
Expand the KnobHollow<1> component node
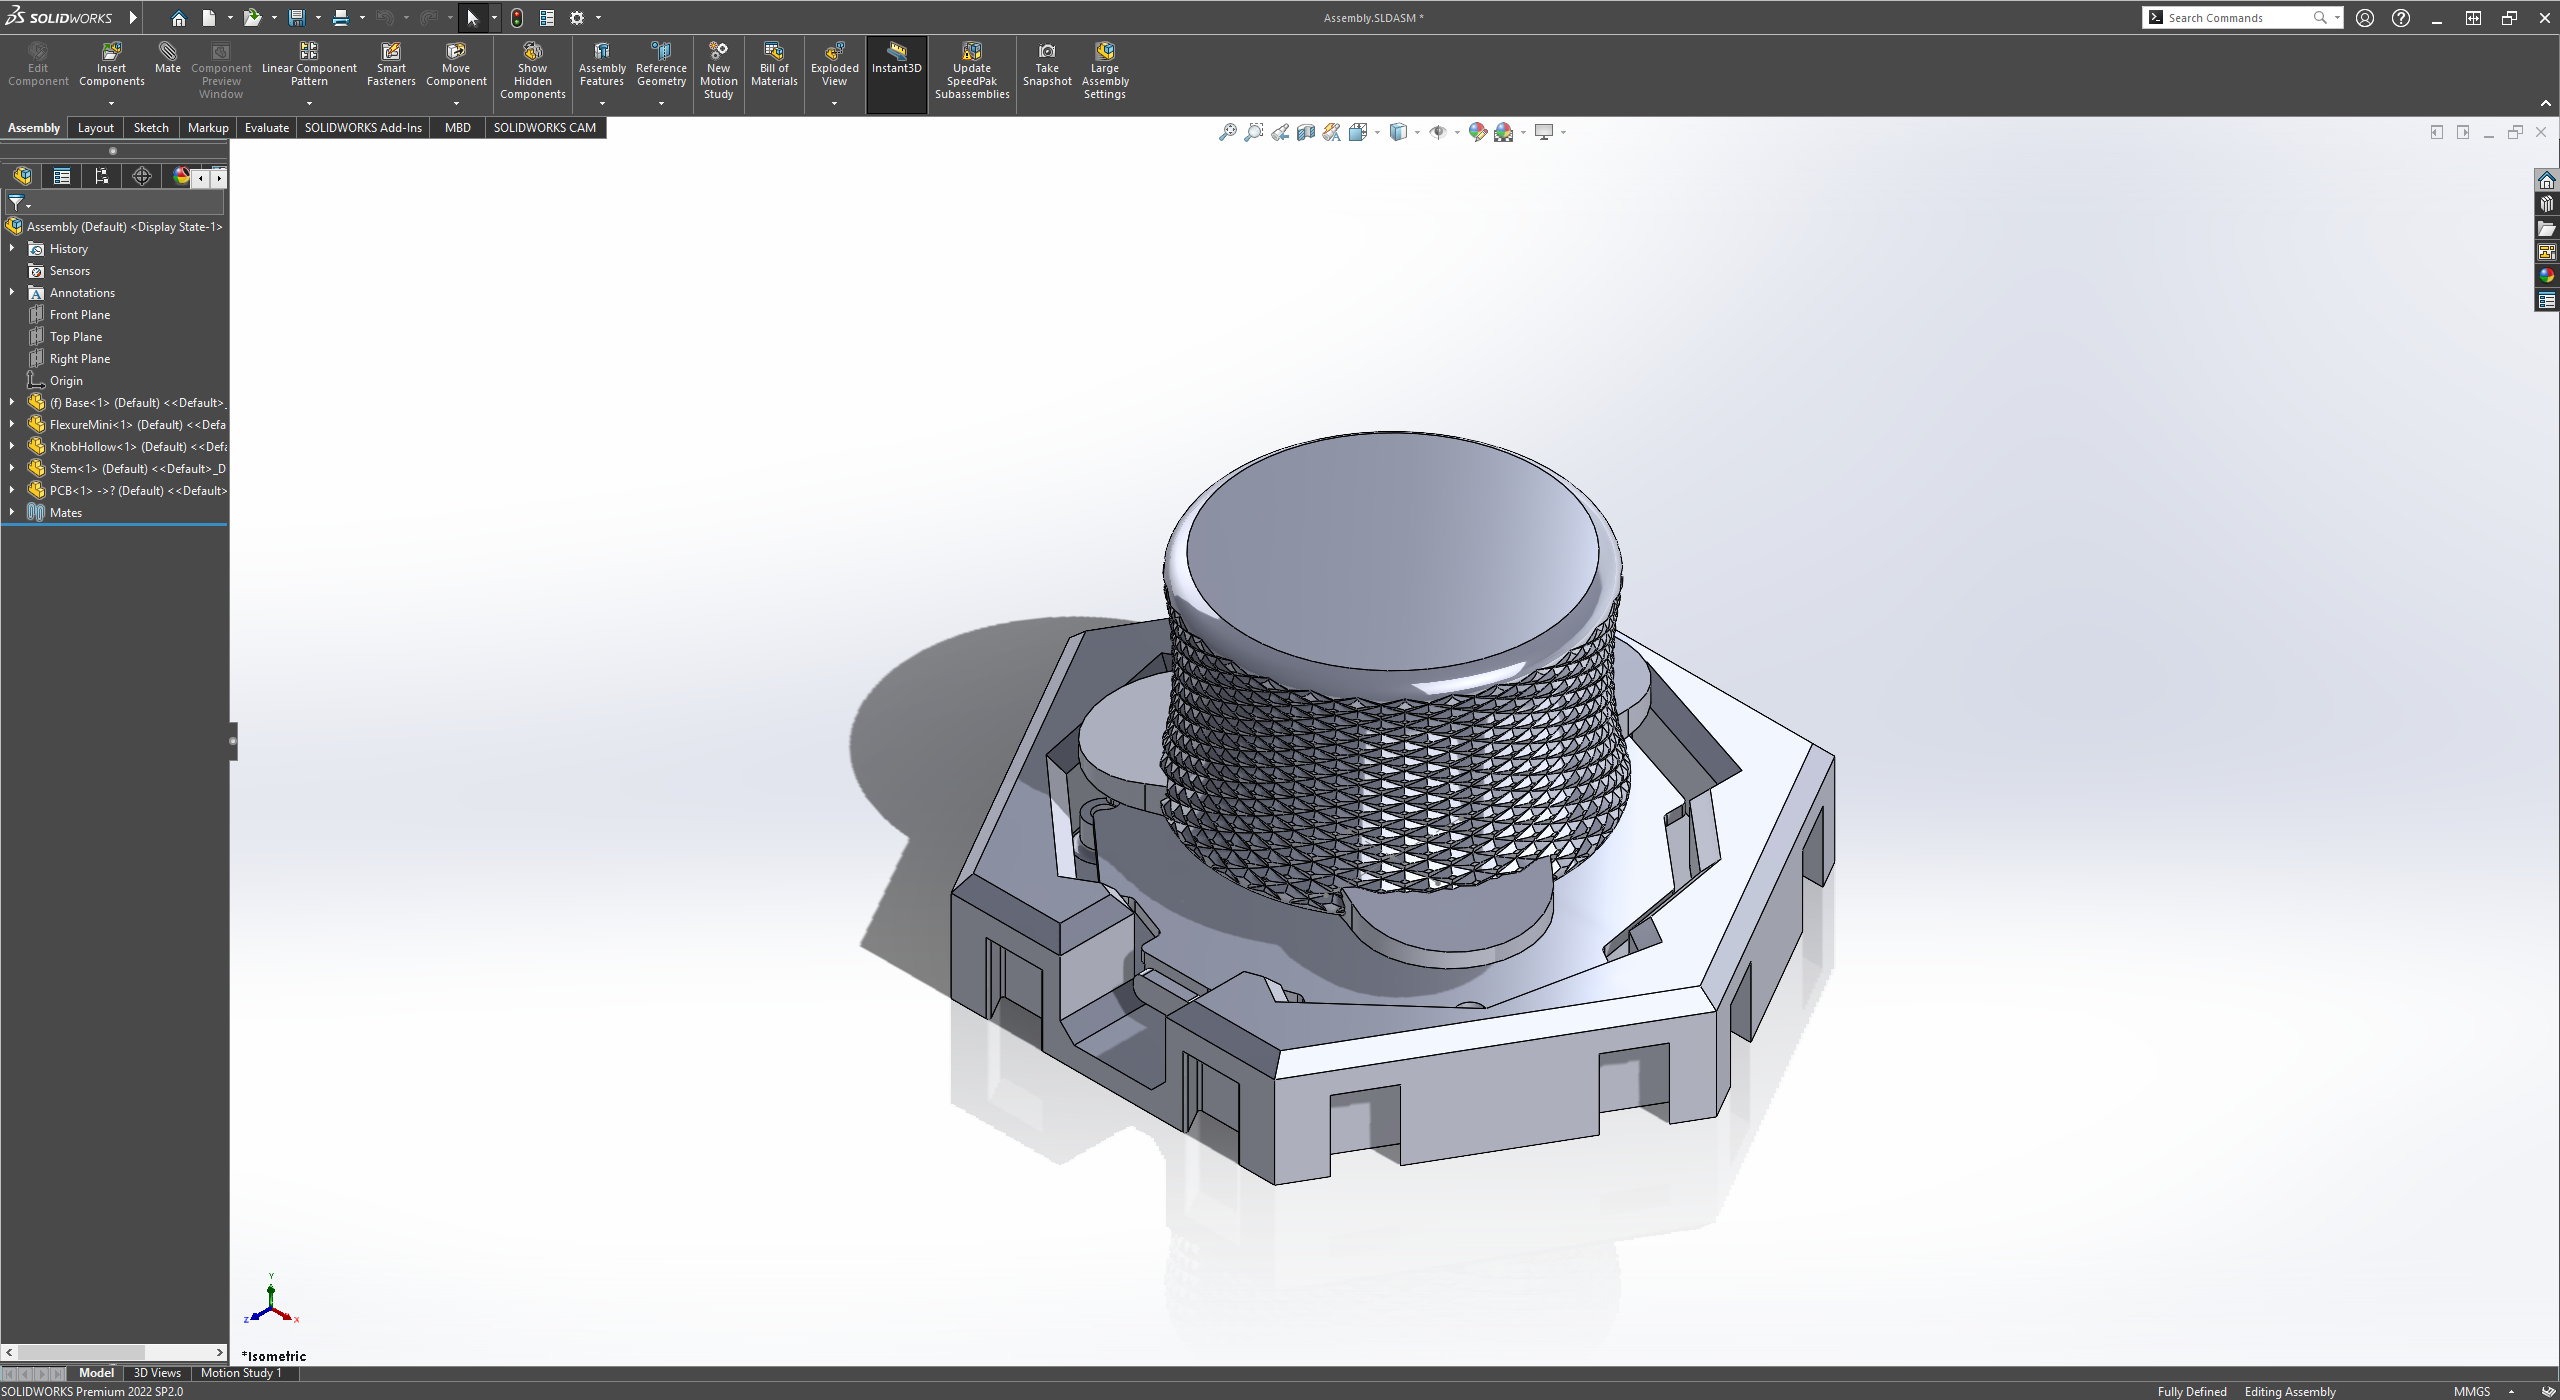(12, 446)
